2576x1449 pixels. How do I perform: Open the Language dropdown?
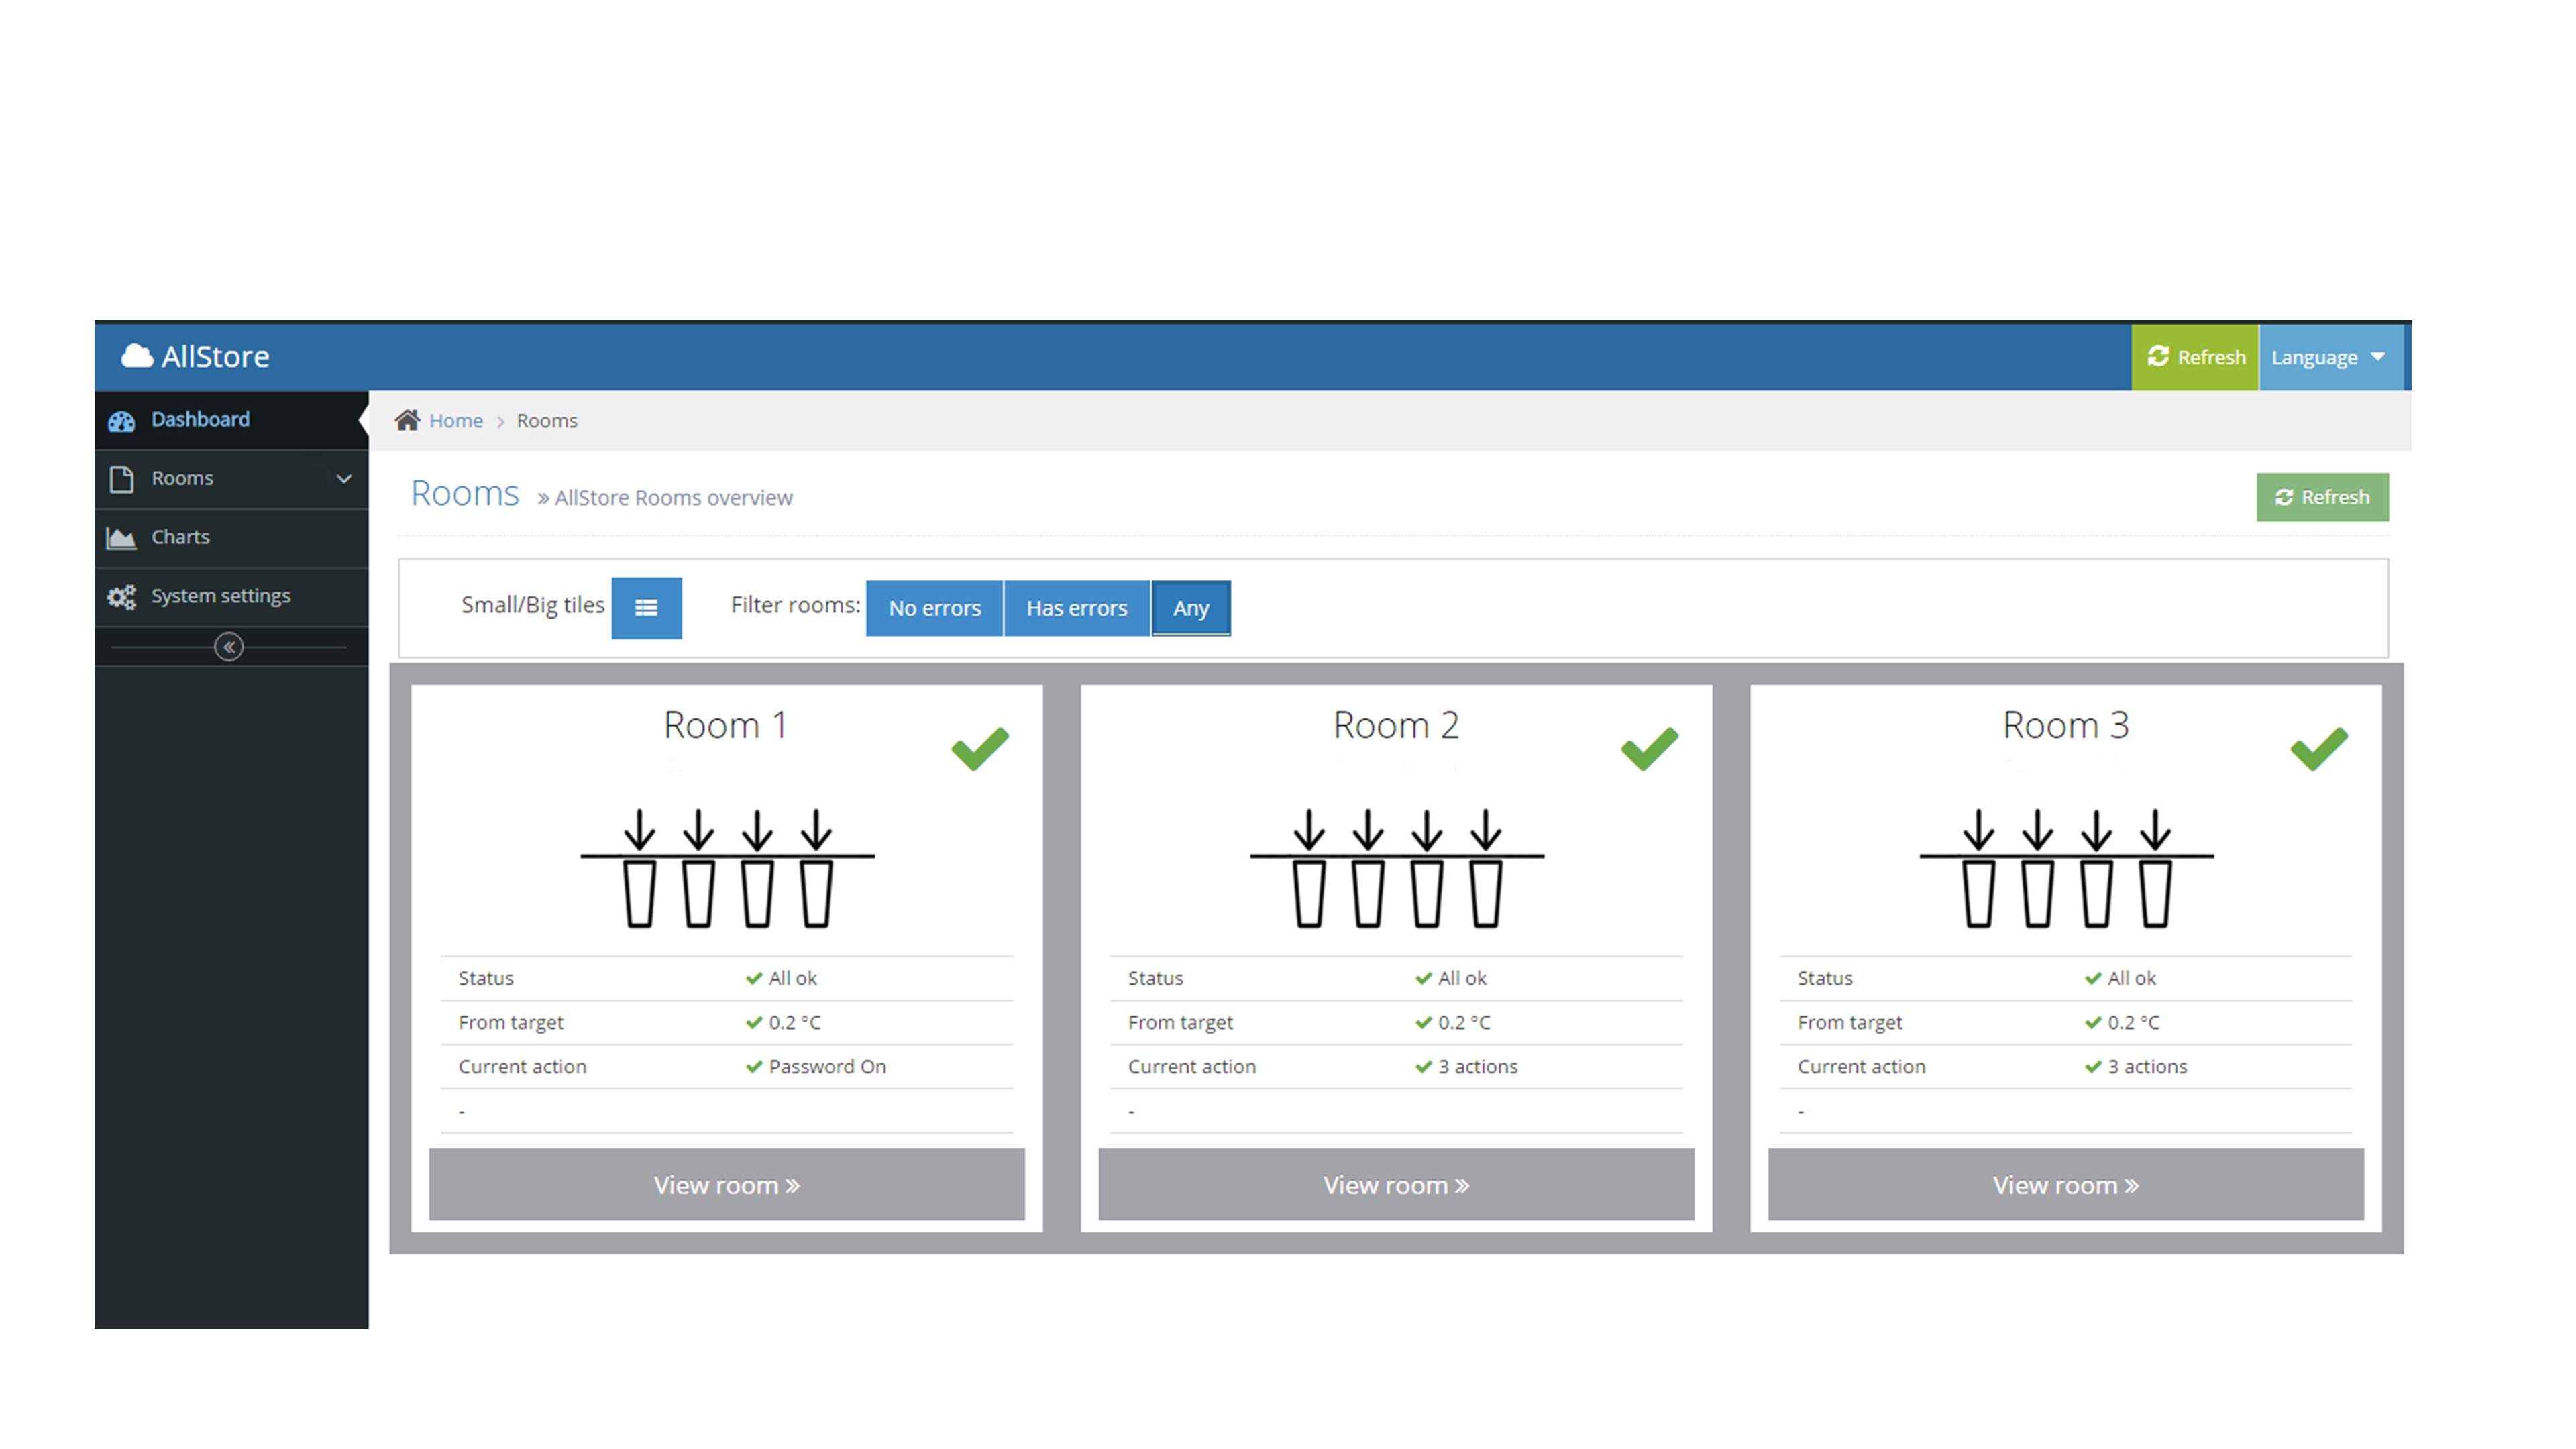[x=2328, y=357]
